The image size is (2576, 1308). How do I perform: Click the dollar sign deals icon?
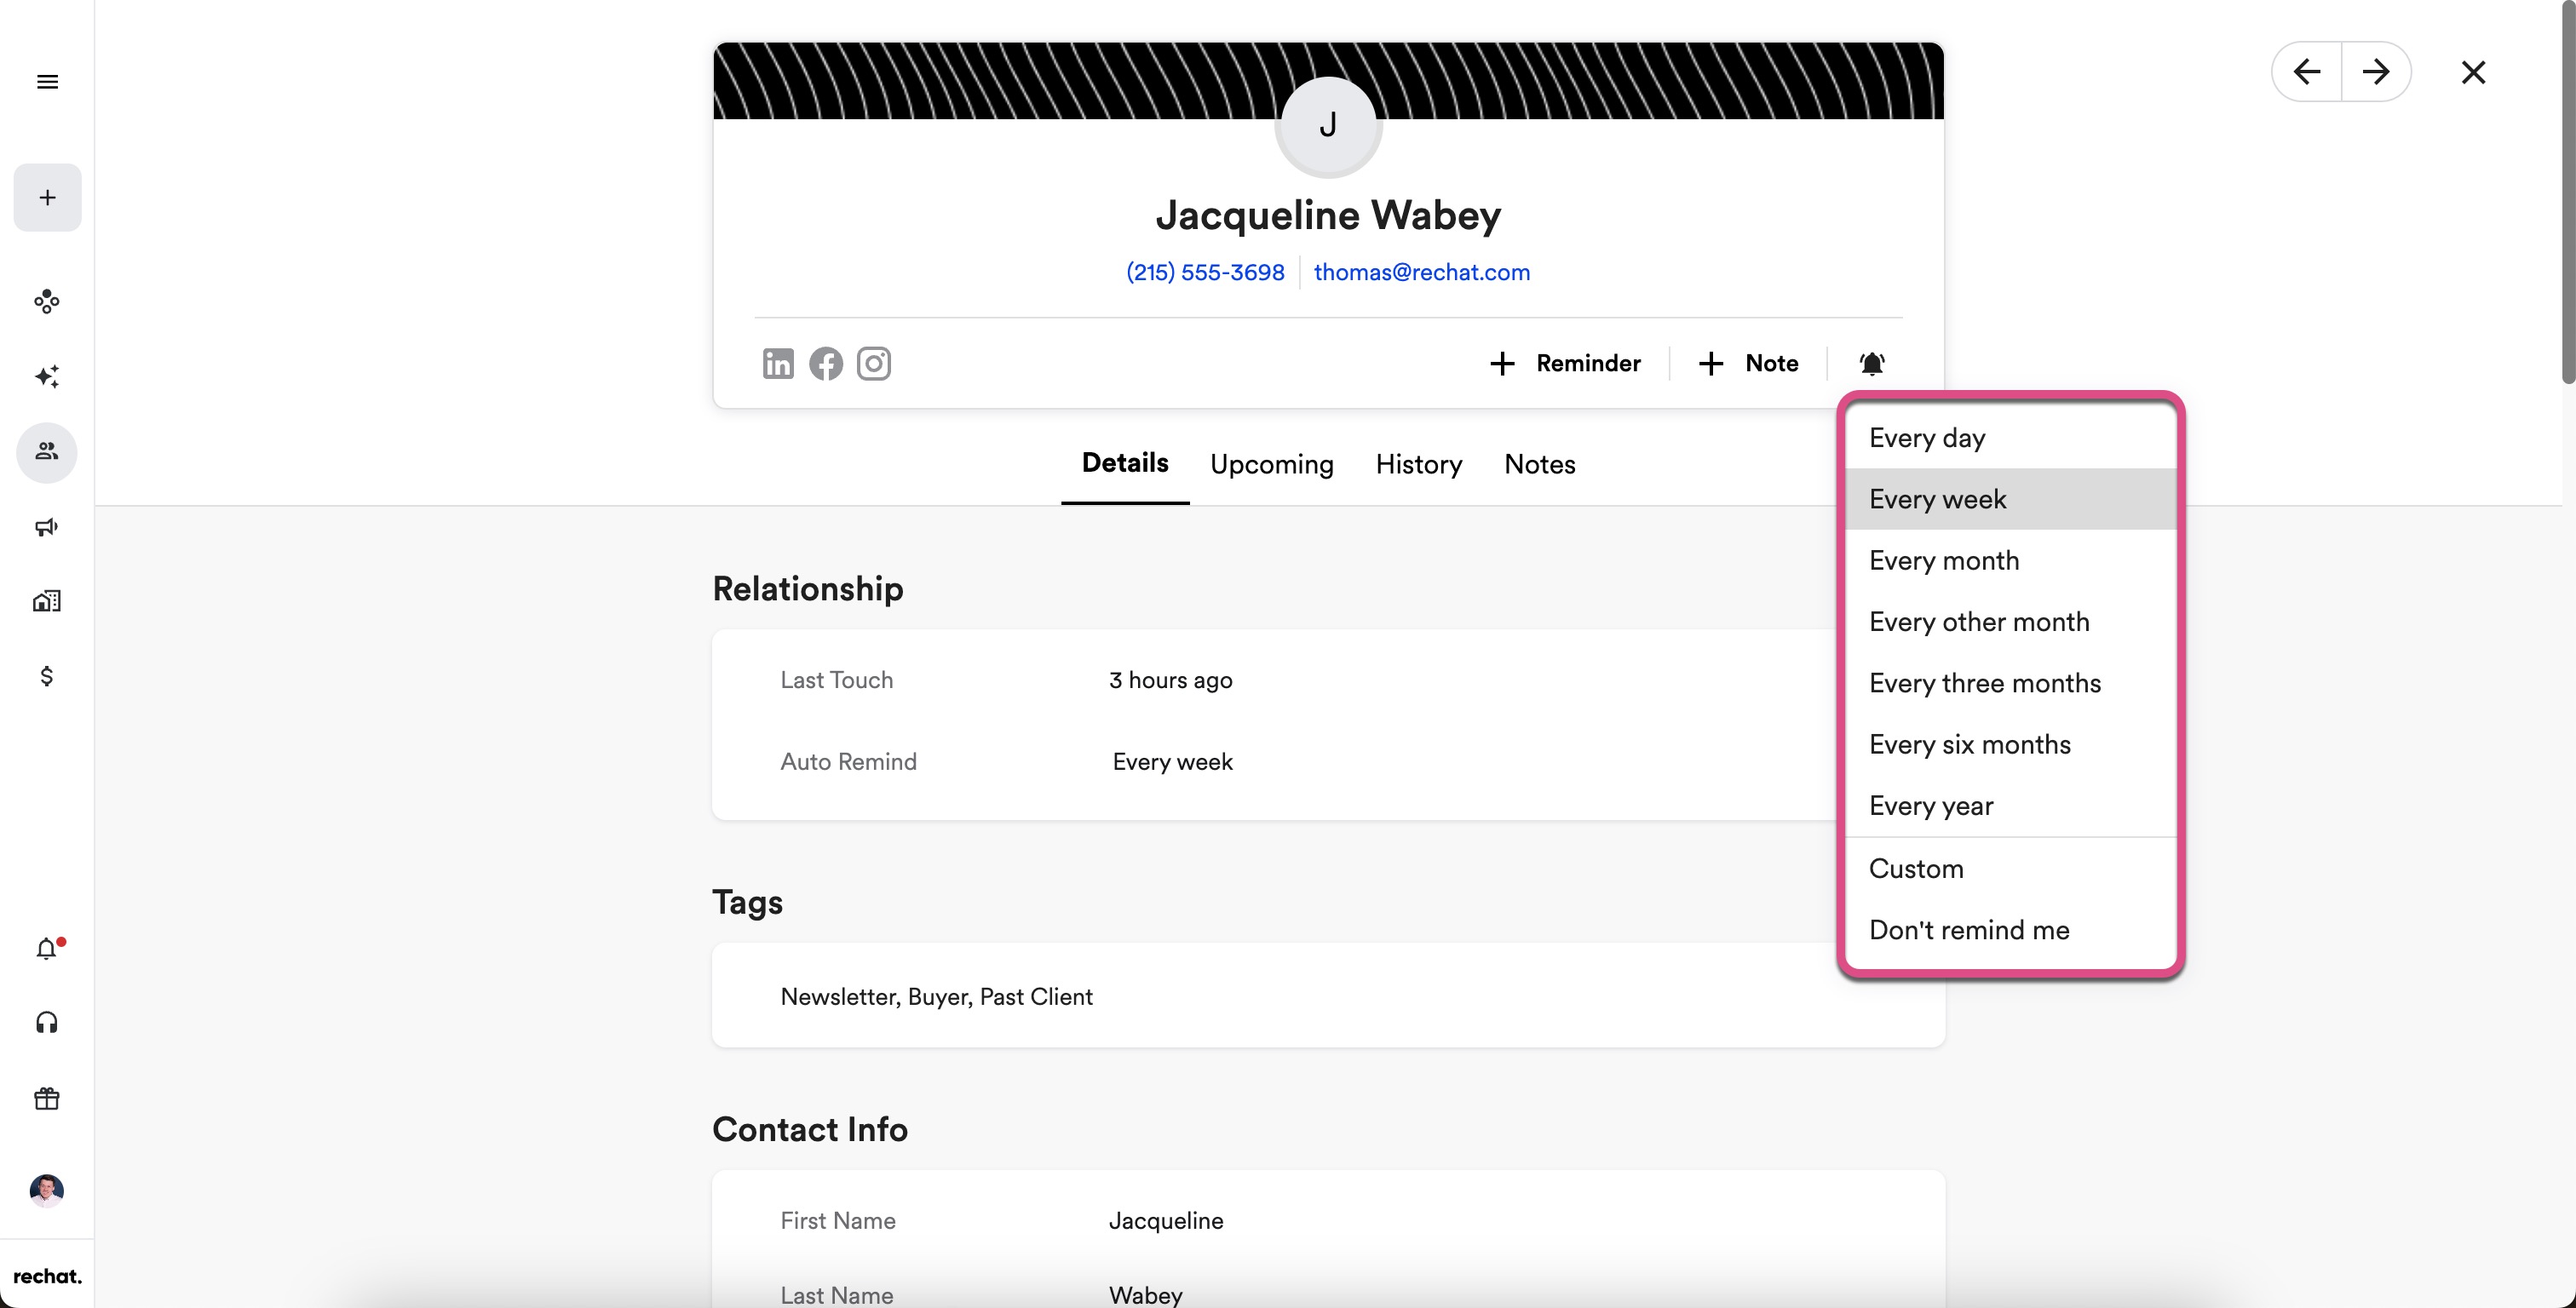coord(47,677)
